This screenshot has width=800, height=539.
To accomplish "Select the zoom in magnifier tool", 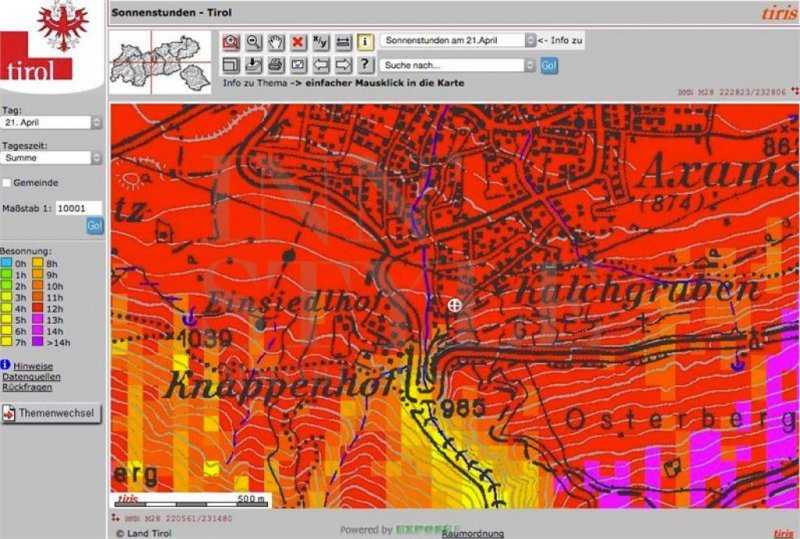I will coord(231,42).
